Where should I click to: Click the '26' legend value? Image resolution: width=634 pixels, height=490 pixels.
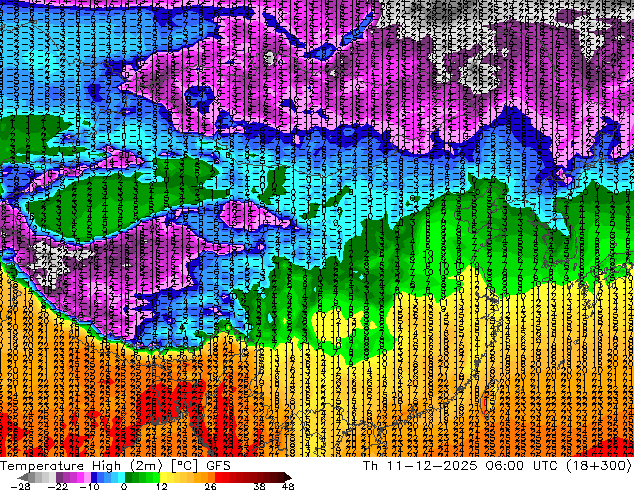[x=210, y=486]
